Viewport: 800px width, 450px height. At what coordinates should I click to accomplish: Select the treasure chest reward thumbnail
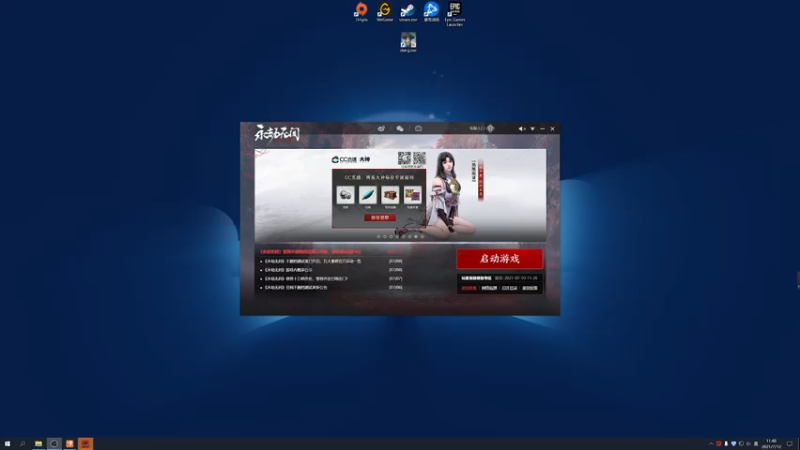[x=390, y=195]
